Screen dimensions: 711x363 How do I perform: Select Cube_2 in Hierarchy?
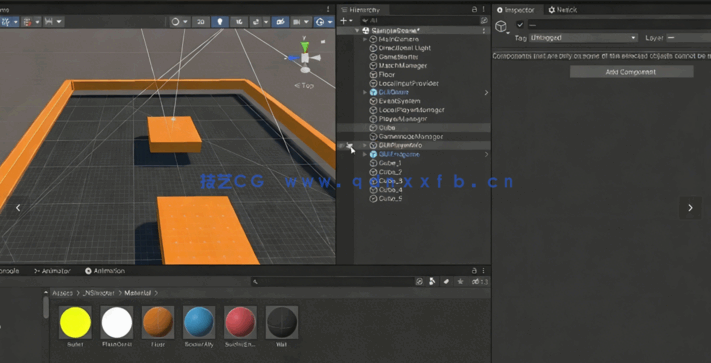[390, 172]
